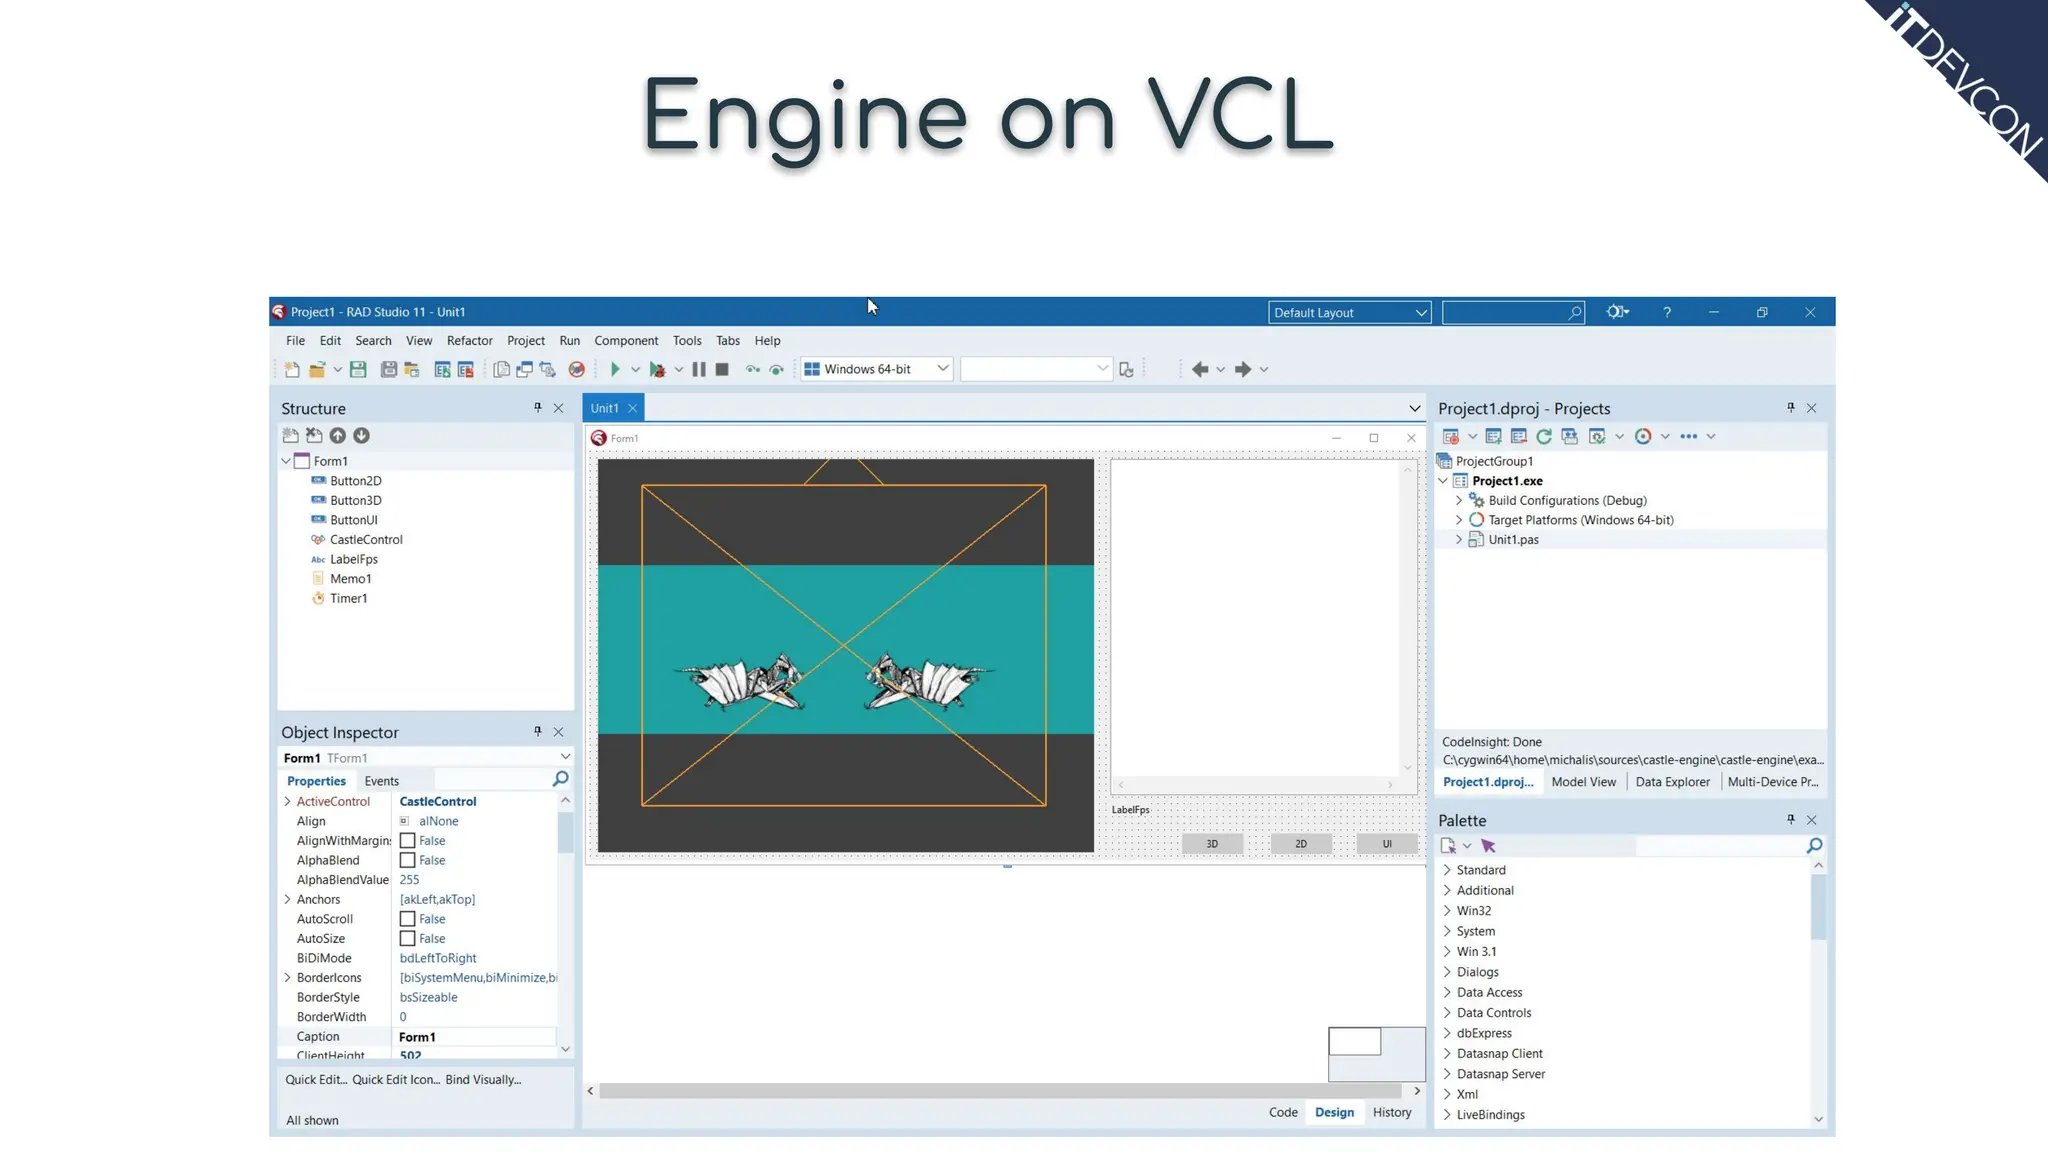Click the New item icon in Structure toolbar
This screenshot has width=2048, height=1152.
[290, 435]
